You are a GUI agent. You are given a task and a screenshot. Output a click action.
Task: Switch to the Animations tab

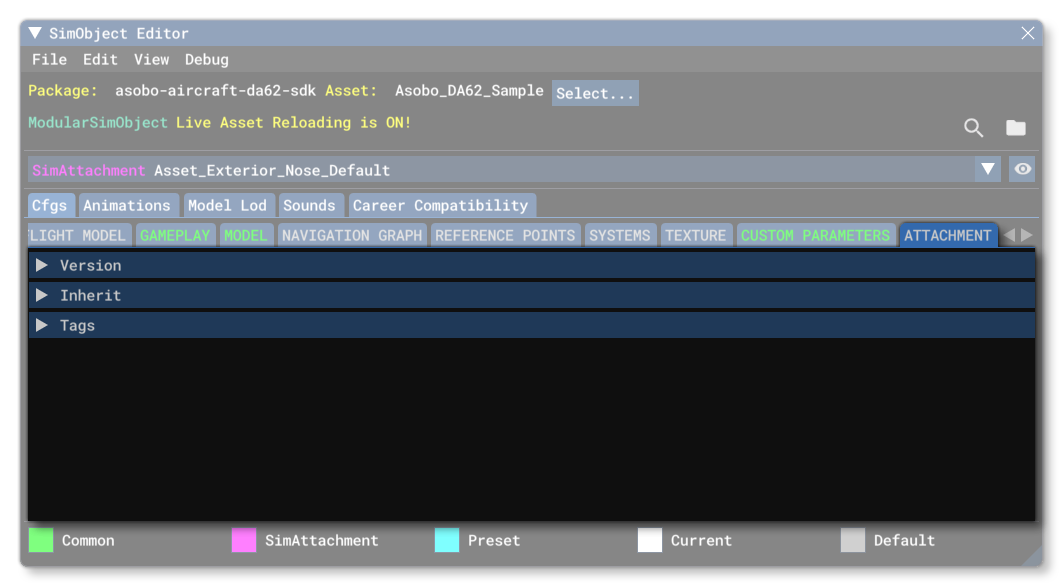pos(129,205)
